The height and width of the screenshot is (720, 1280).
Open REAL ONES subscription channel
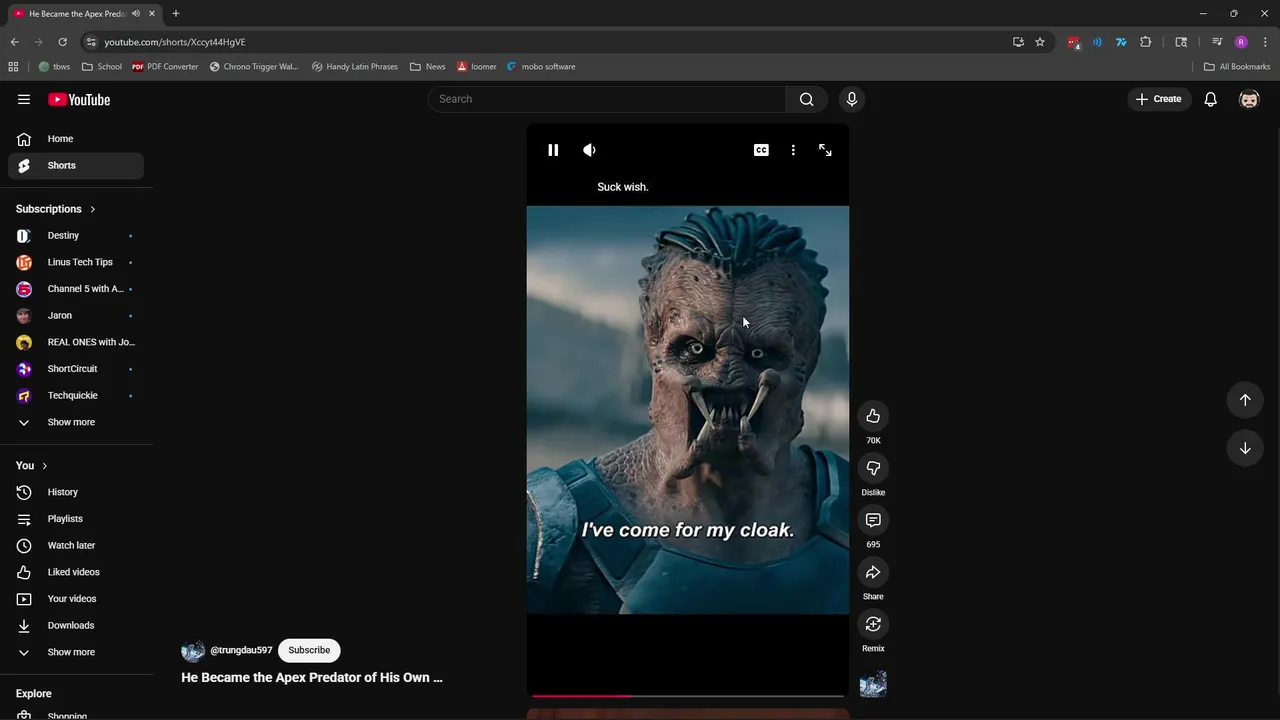76,342
